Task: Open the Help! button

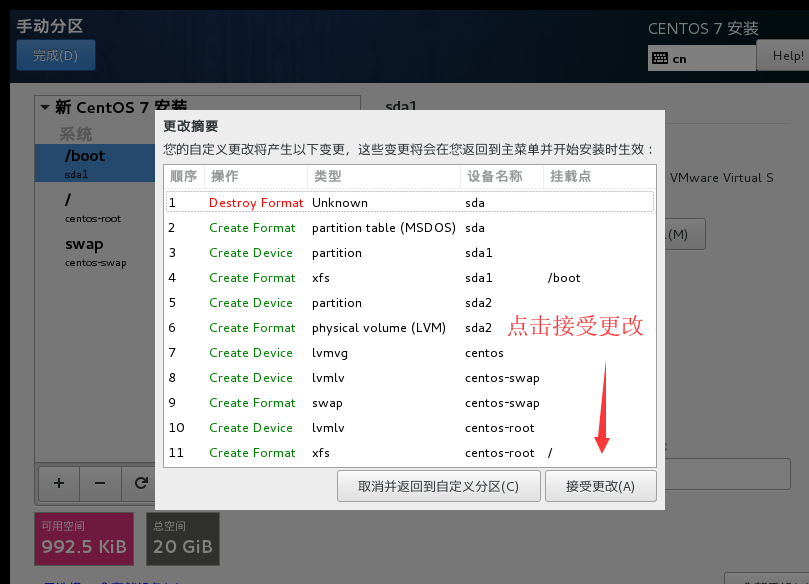Action: point(784,56)
